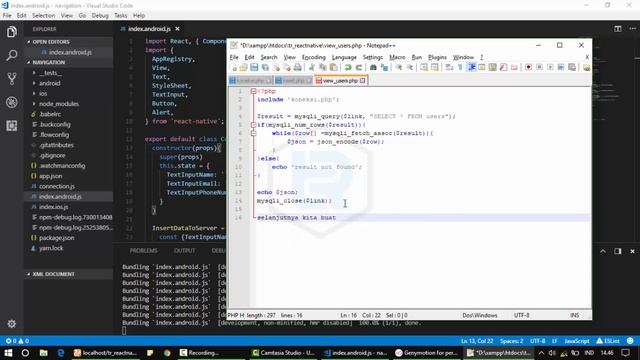Open Genymotion from the taskbar
640x360 pixels.
pos(426,353)
